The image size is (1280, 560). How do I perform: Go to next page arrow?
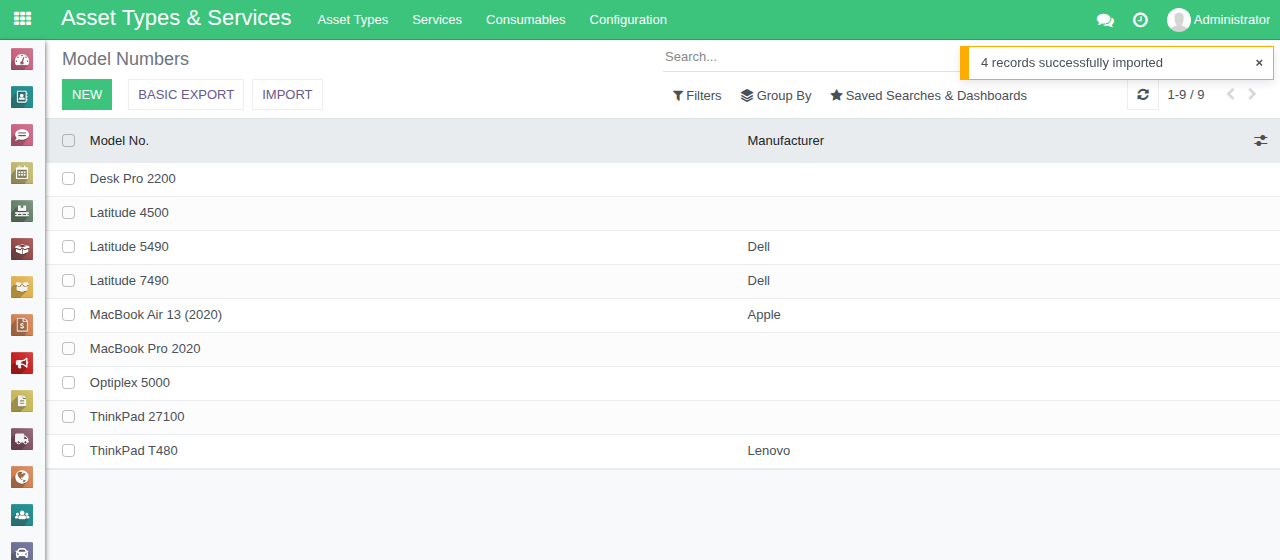coord(1252,95)
